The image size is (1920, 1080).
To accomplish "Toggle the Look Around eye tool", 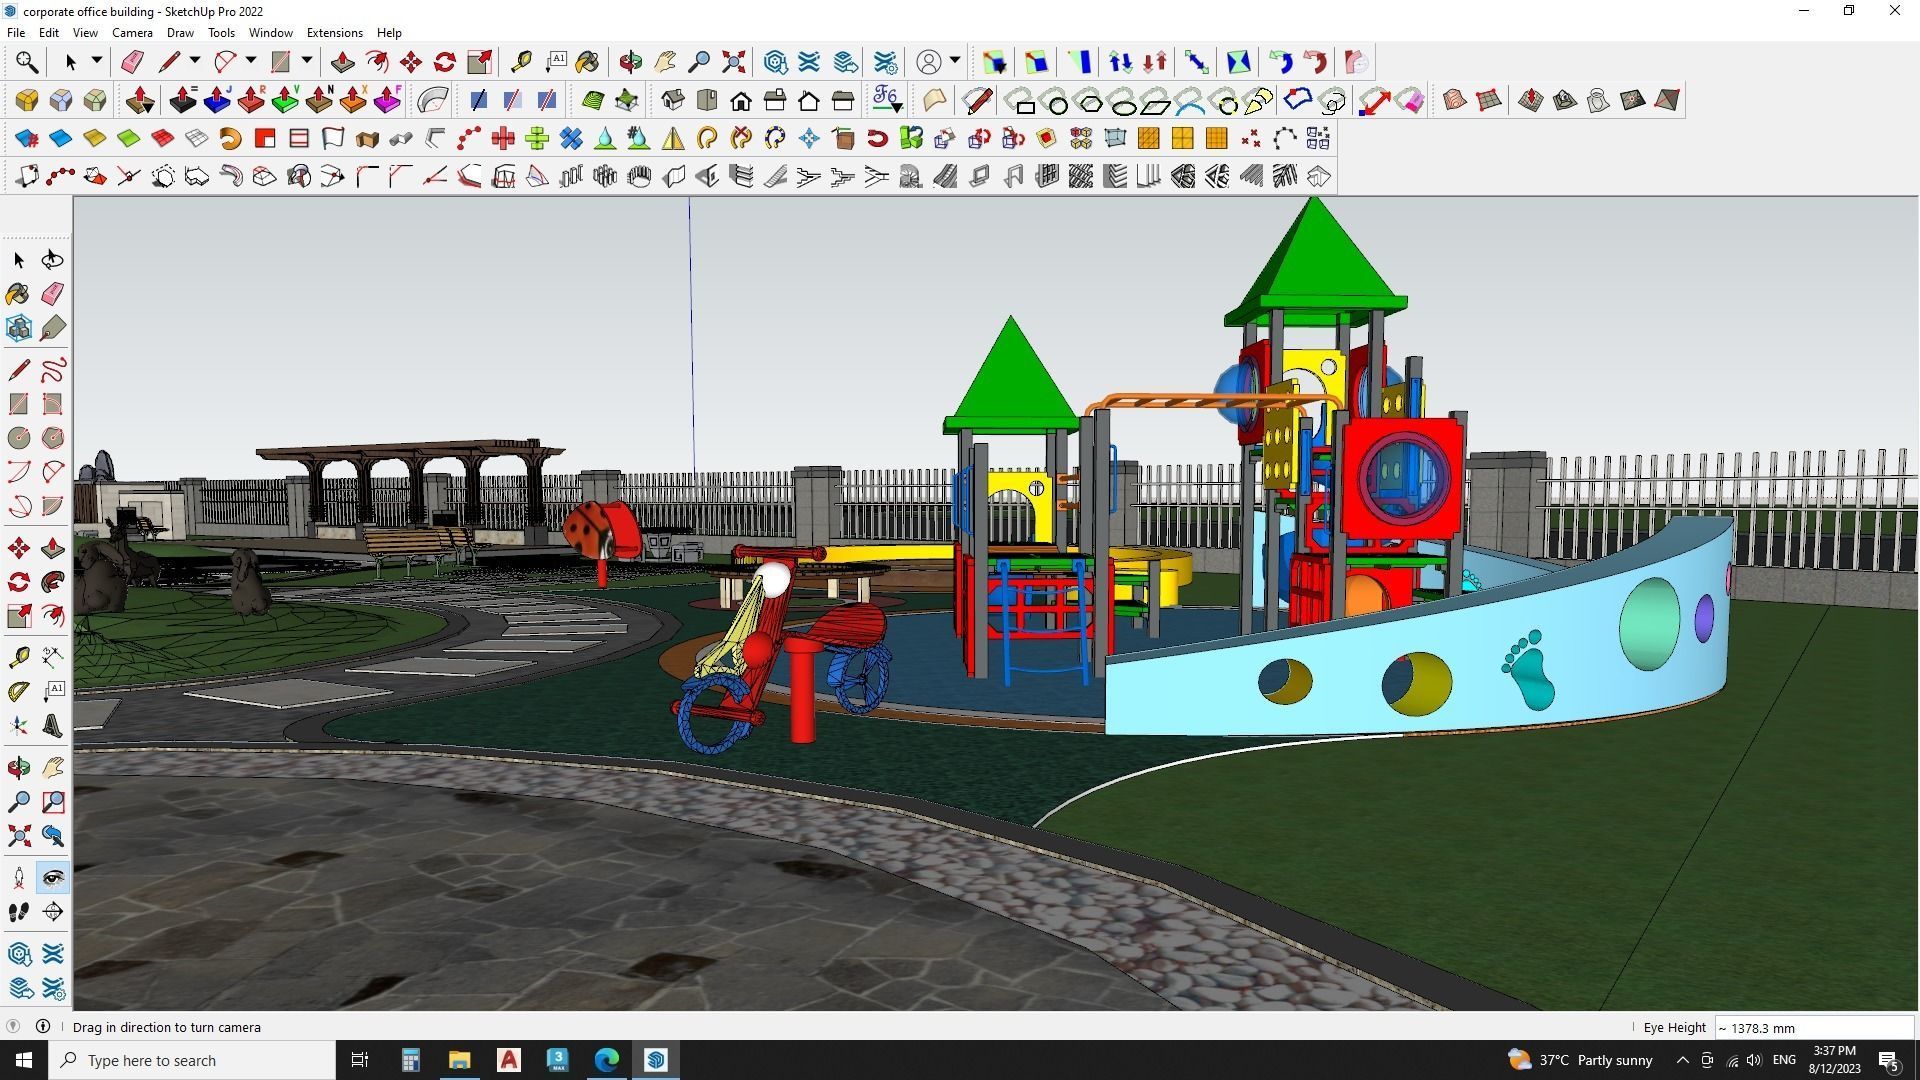I will click(53, 878).
